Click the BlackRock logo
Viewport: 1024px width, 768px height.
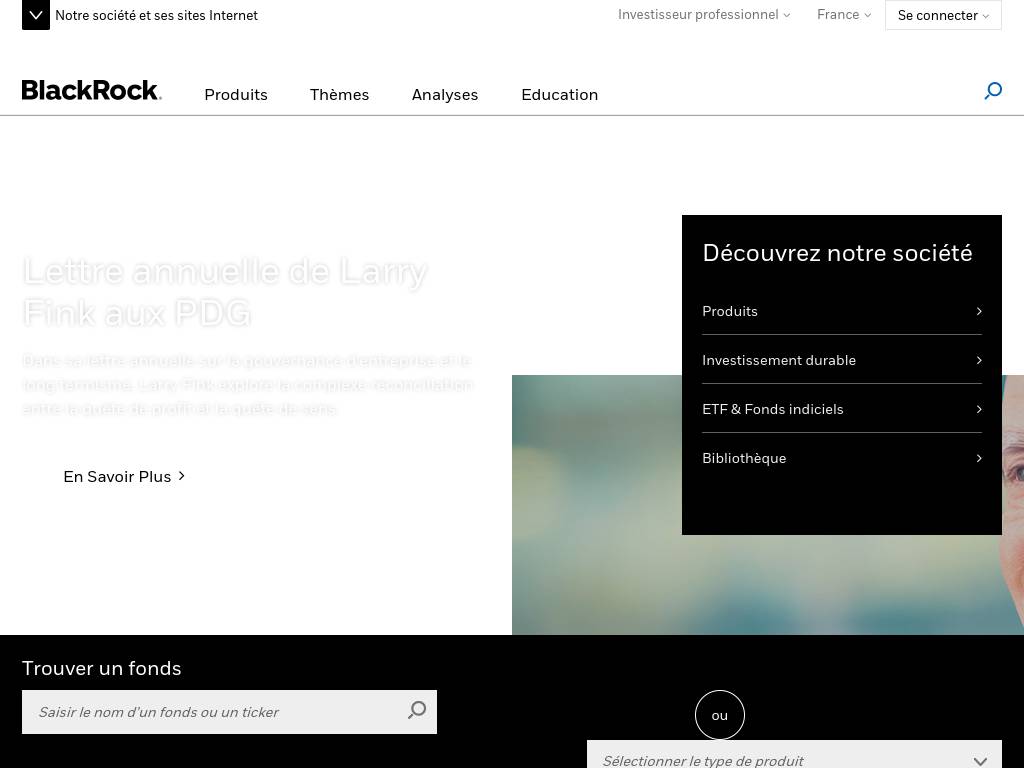[x=91, y=91]
